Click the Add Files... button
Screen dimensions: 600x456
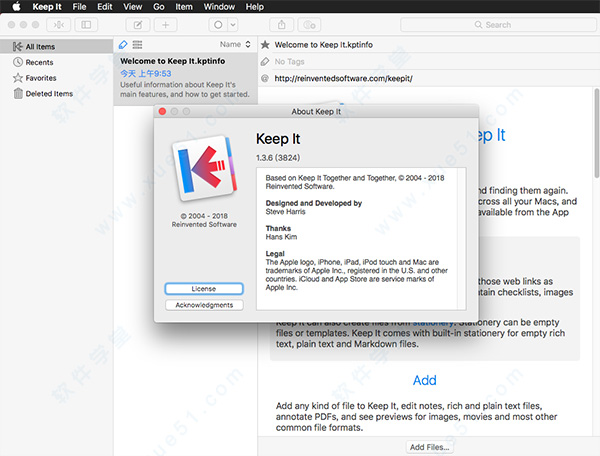[x=429, y=447]
